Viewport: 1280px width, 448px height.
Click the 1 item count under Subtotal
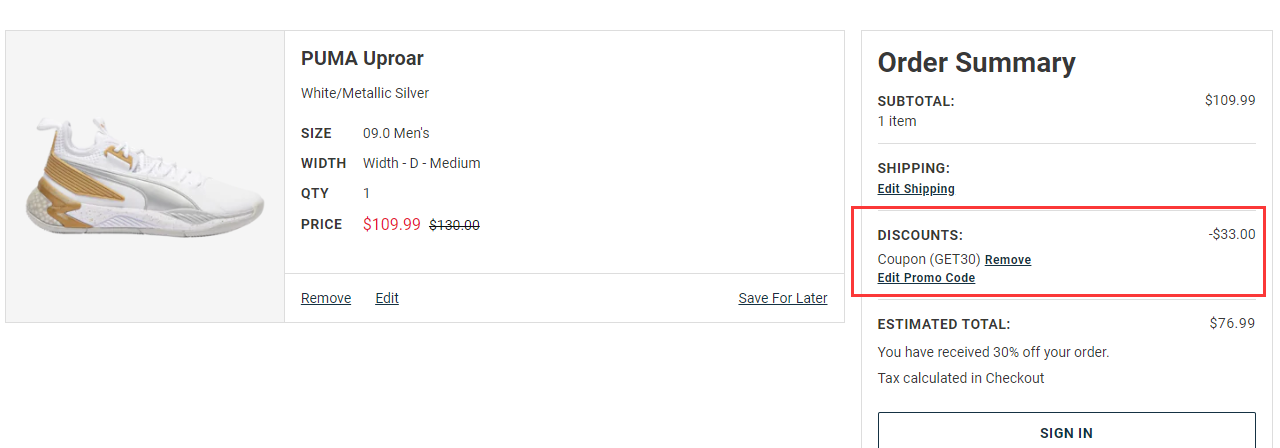click(897, 121)
